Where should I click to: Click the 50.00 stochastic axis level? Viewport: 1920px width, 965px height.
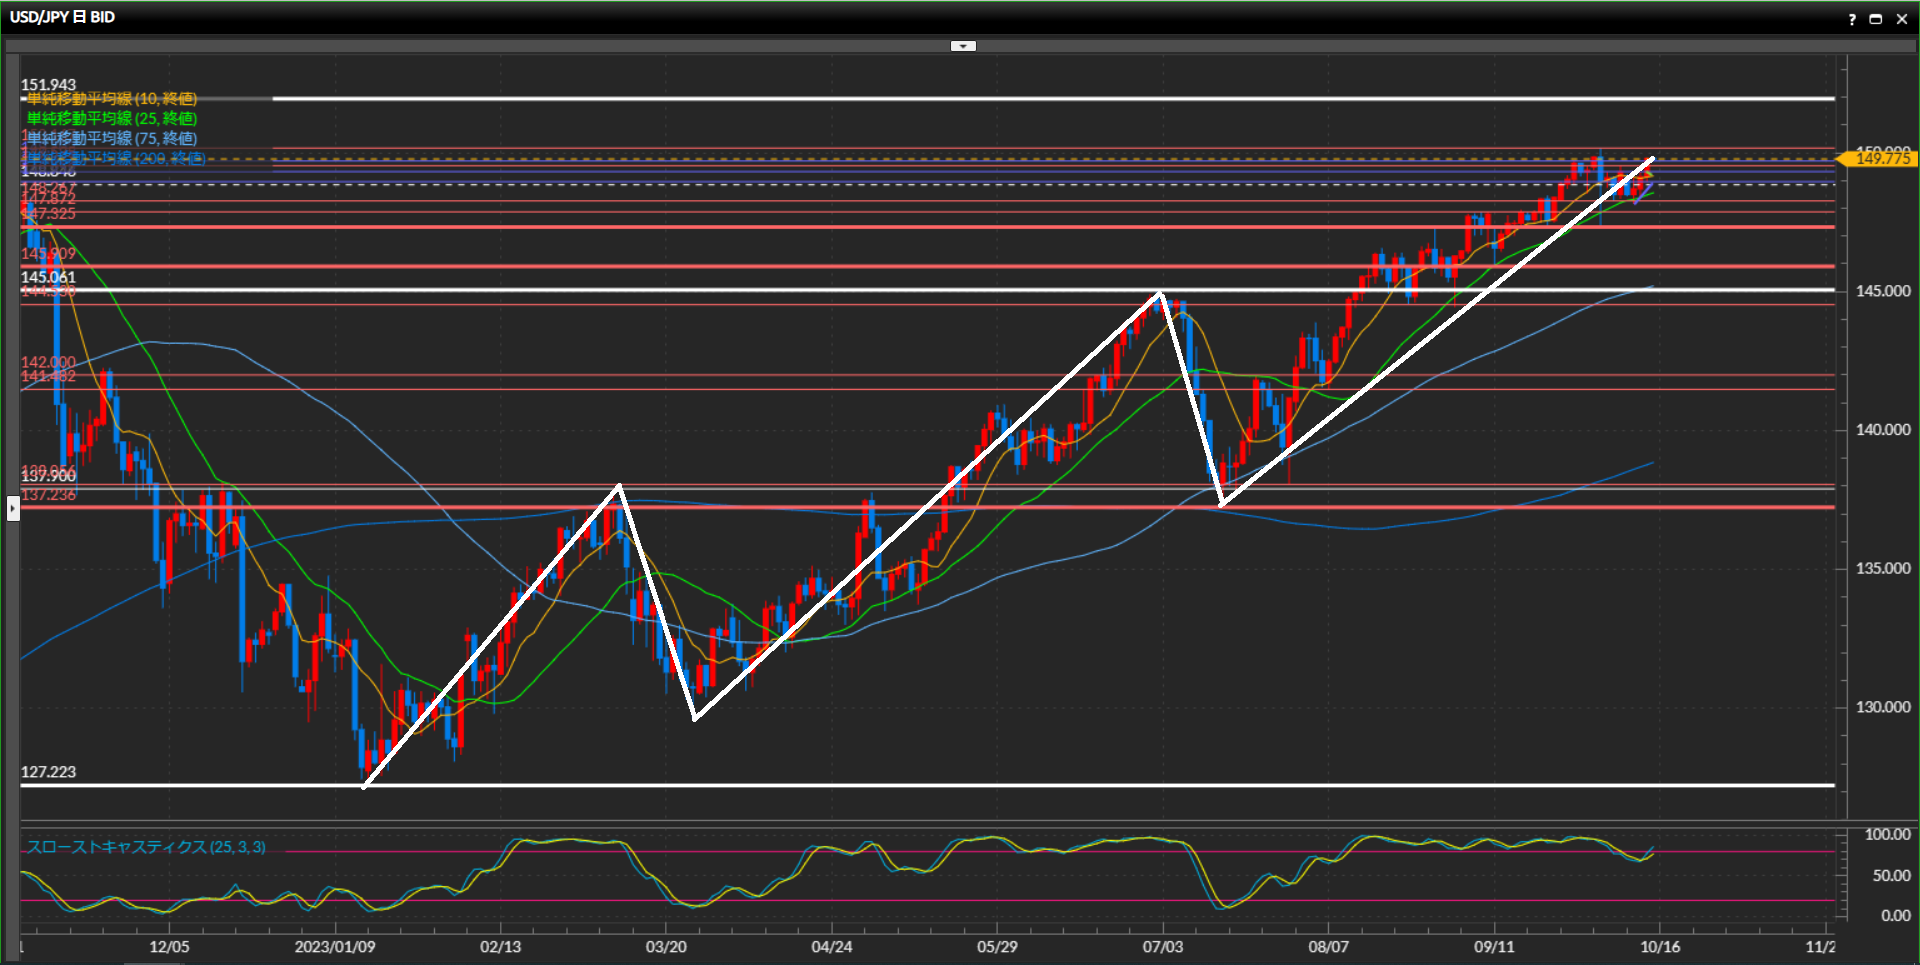tap(1891, 876)
